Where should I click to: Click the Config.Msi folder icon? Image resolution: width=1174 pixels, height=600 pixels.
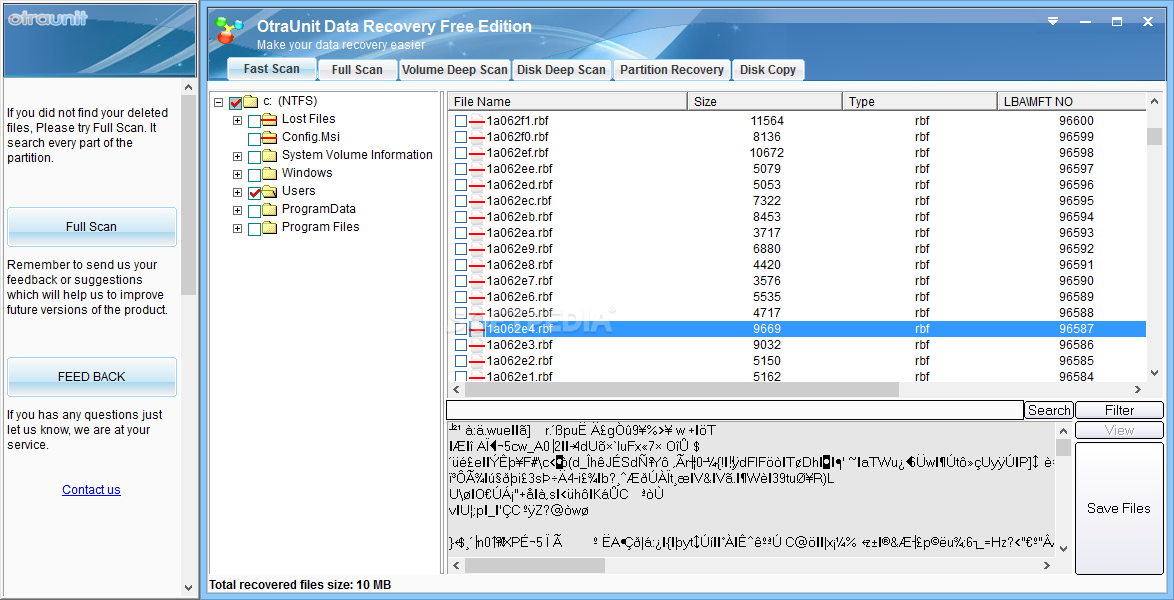pyautogui.click(x=270, y=137)
